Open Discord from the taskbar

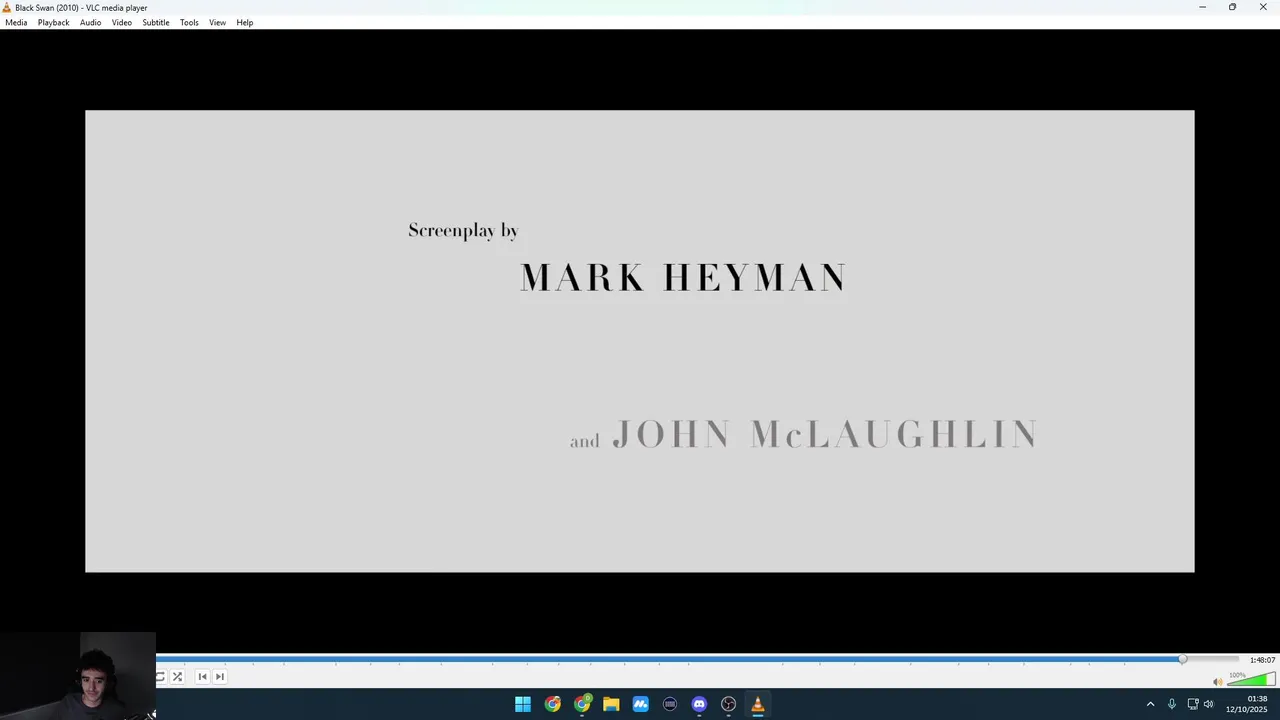click(699, 704)
